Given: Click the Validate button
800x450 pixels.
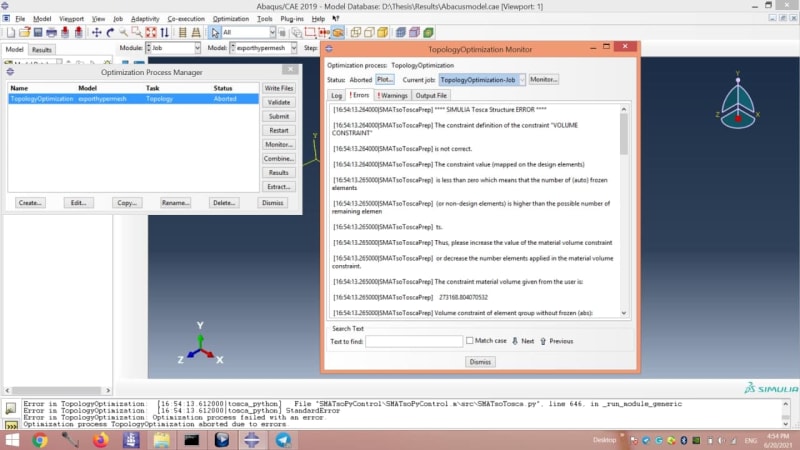Looking at the screenshot, I should 279,103.
